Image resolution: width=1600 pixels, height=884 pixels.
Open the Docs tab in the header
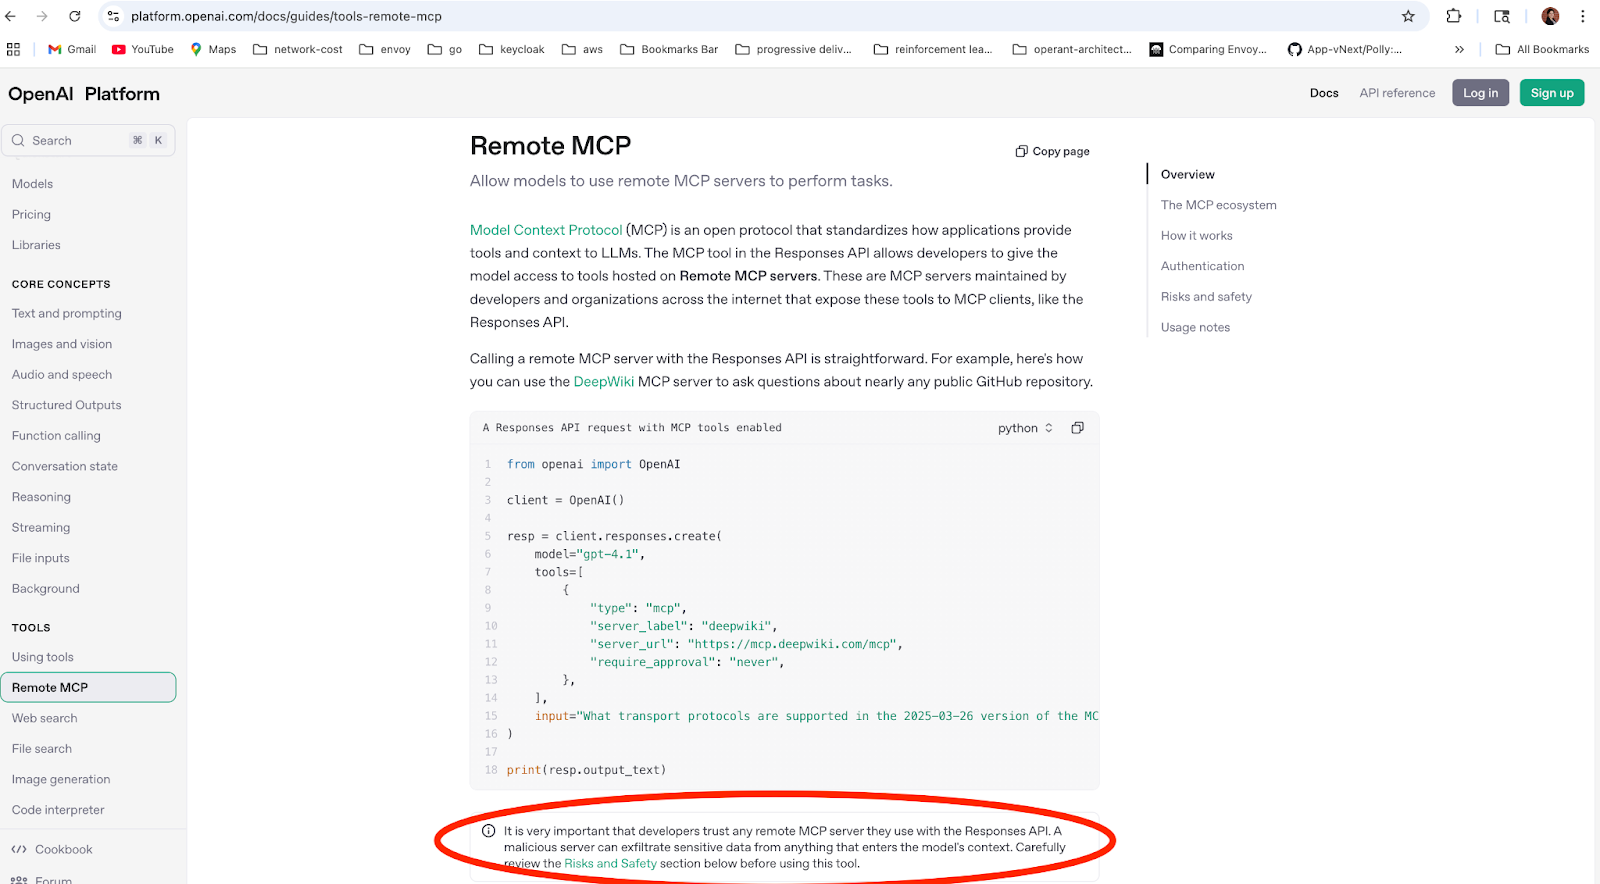pos(1324,93)
